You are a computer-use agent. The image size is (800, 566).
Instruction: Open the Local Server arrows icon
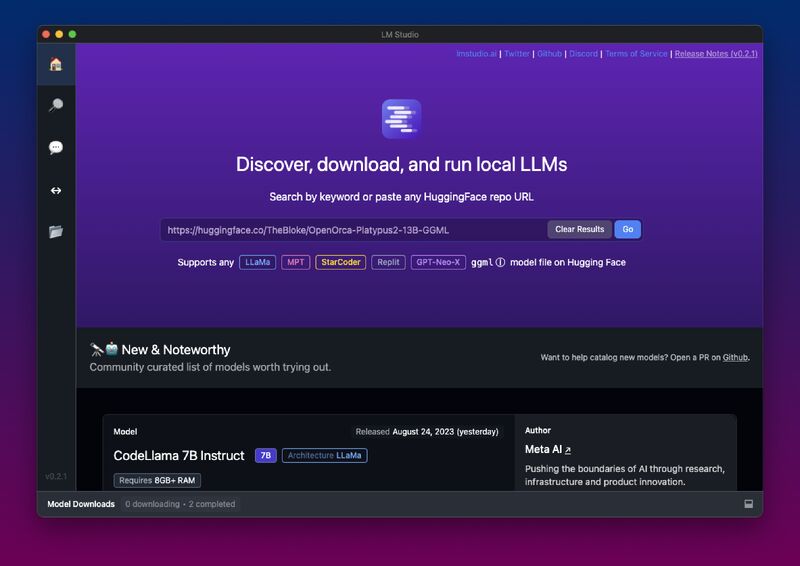click(56, 190)
